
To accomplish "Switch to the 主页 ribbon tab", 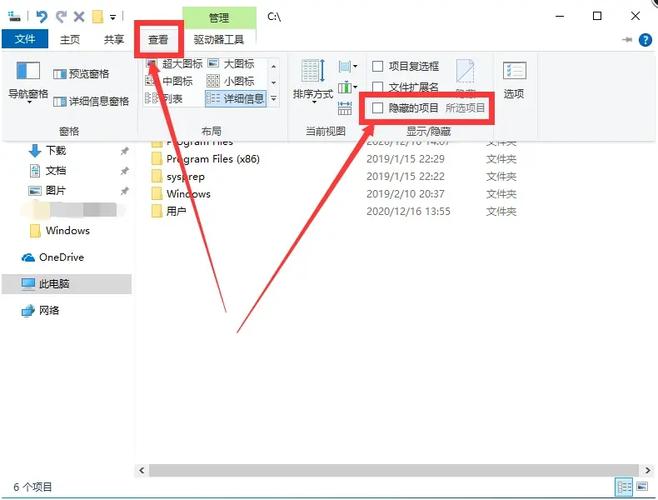I will tap(70, 39).
